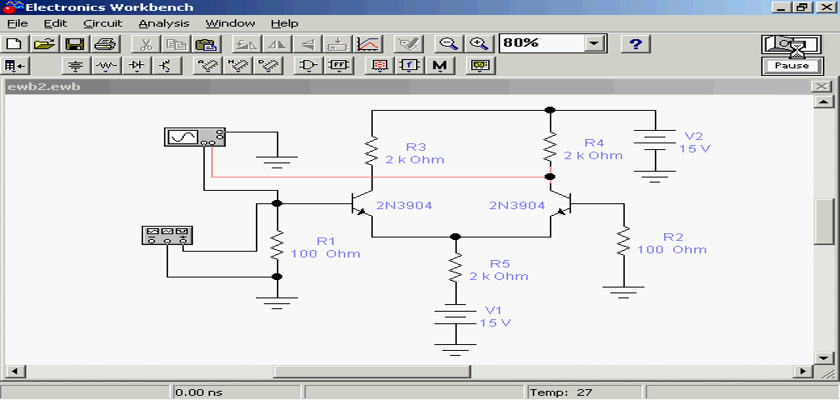Open the Indicators parts bin

click(x=379, y=66)
